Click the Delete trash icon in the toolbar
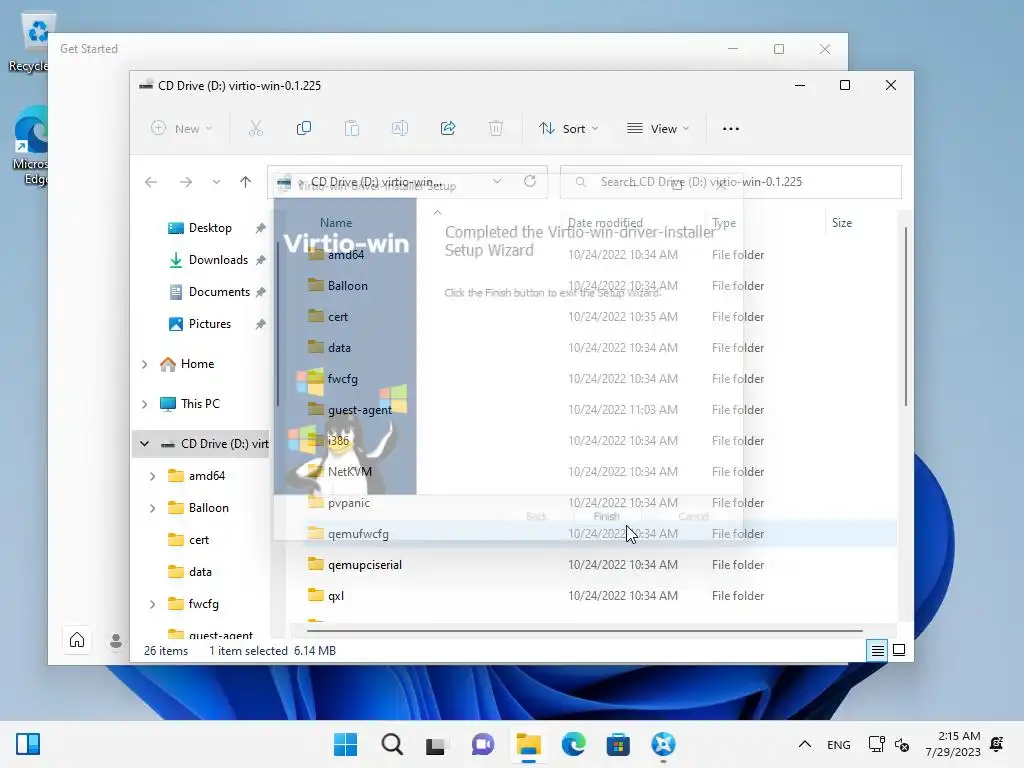 [496, 129]
